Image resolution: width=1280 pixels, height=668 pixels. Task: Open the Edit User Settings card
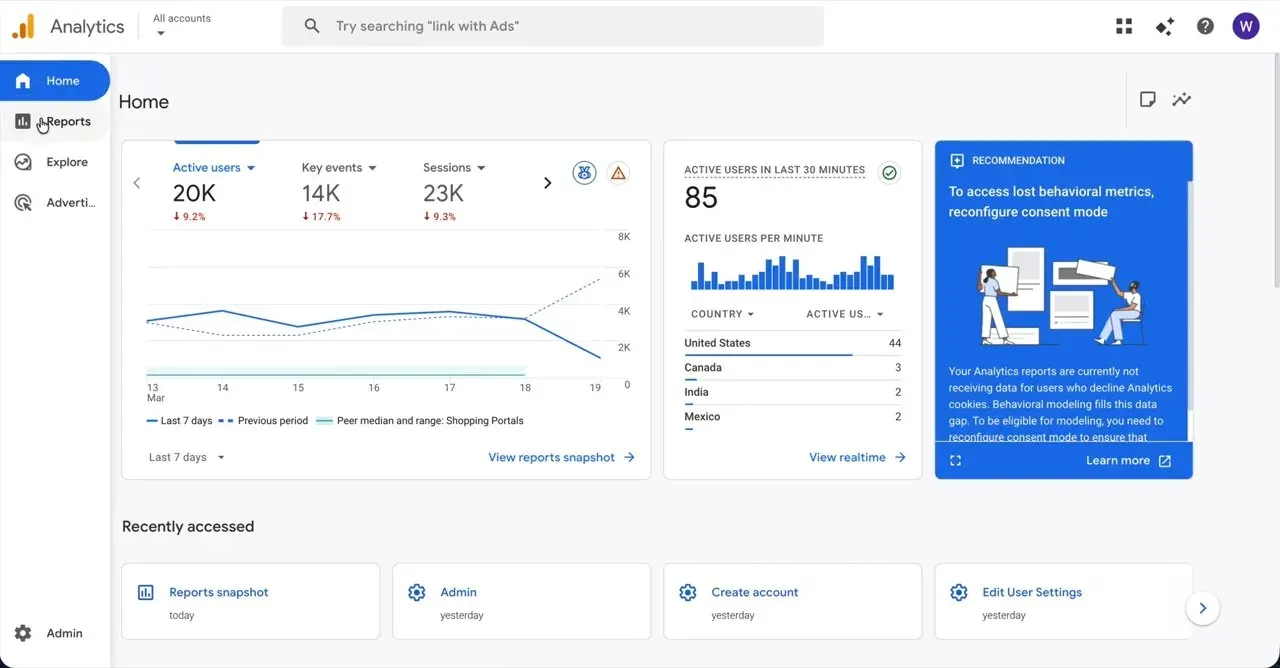[x=1064, y=601]
